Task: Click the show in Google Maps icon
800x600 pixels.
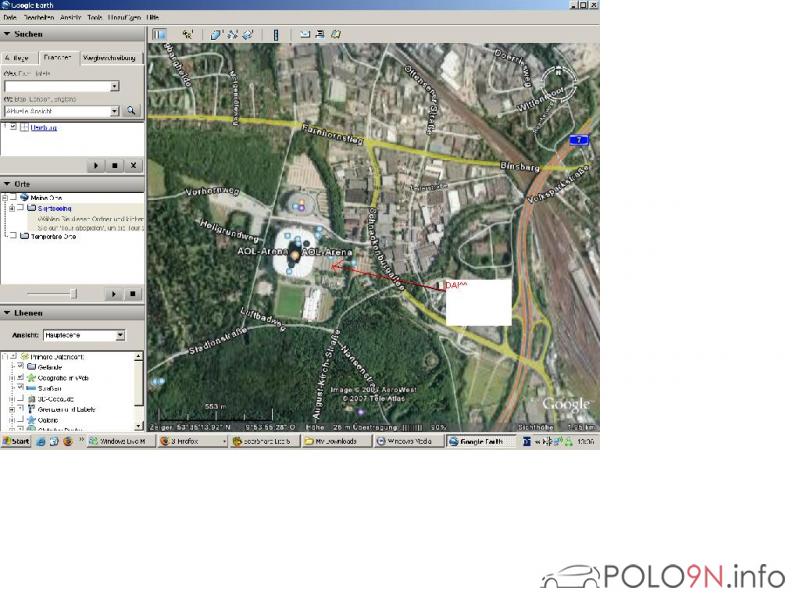Action: (x=336, y=34)
